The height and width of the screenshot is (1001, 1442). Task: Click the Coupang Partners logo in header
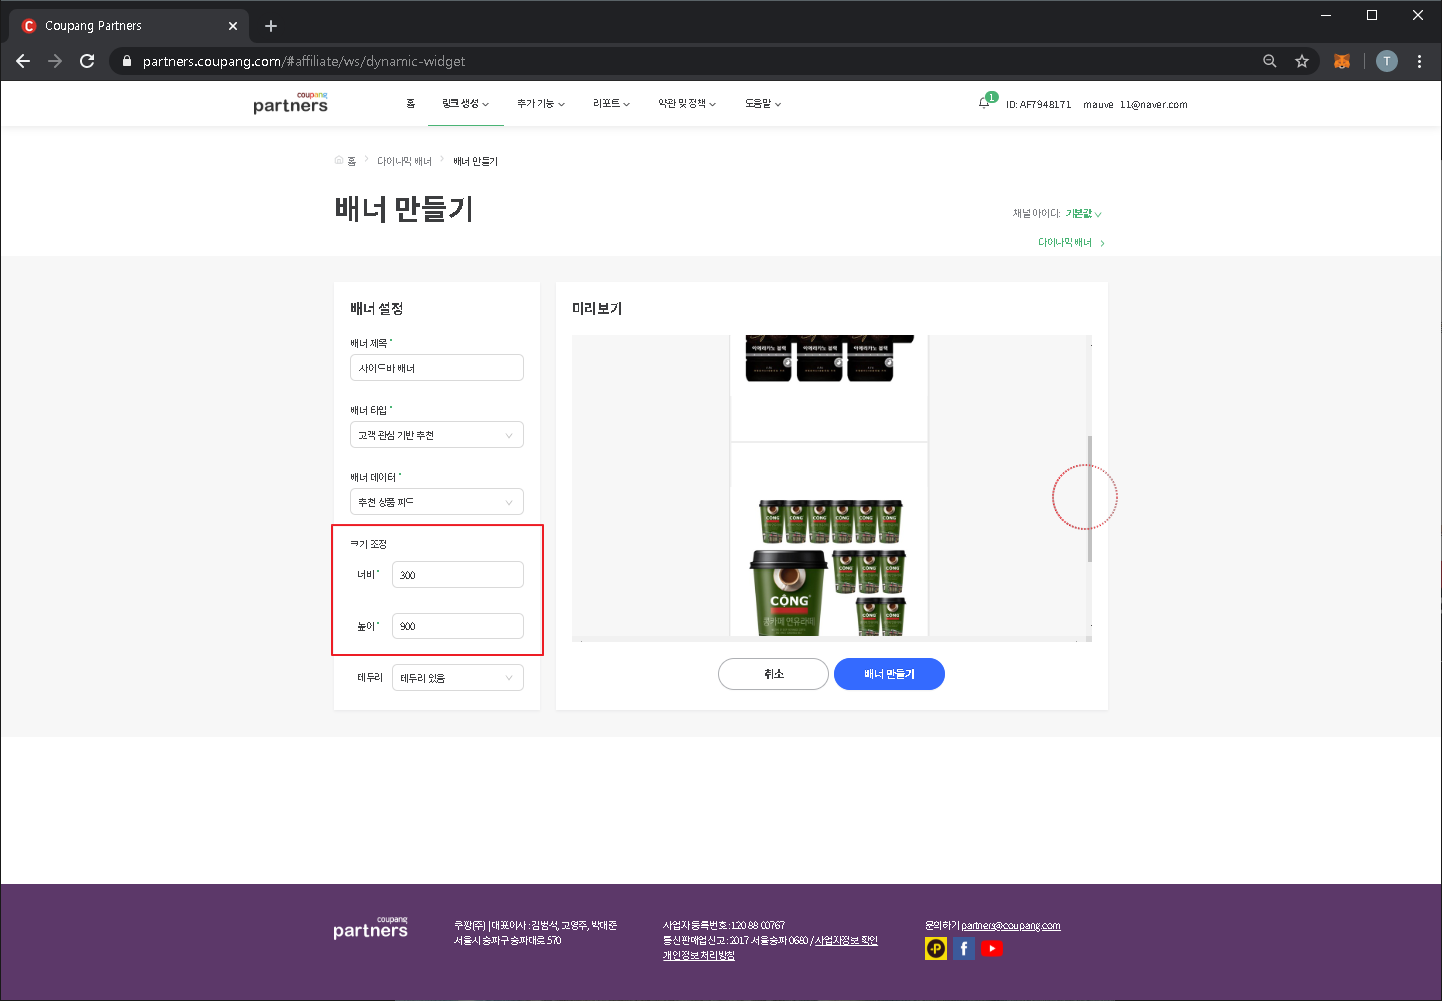[290, 103]
